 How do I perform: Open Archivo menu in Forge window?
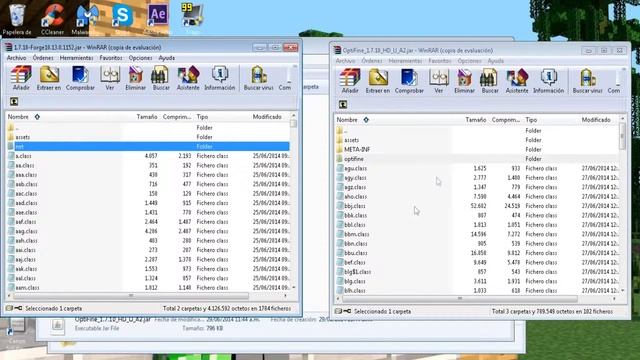point(16,58)
